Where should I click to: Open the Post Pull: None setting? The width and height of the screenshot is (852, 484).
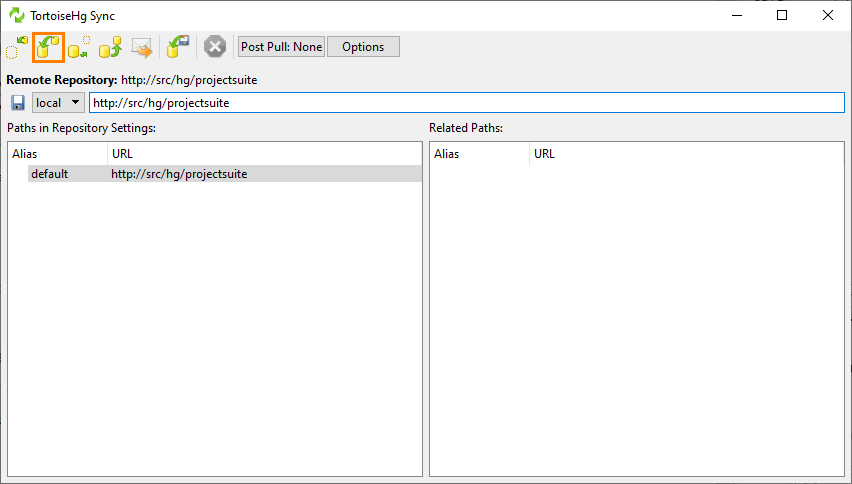281,47
